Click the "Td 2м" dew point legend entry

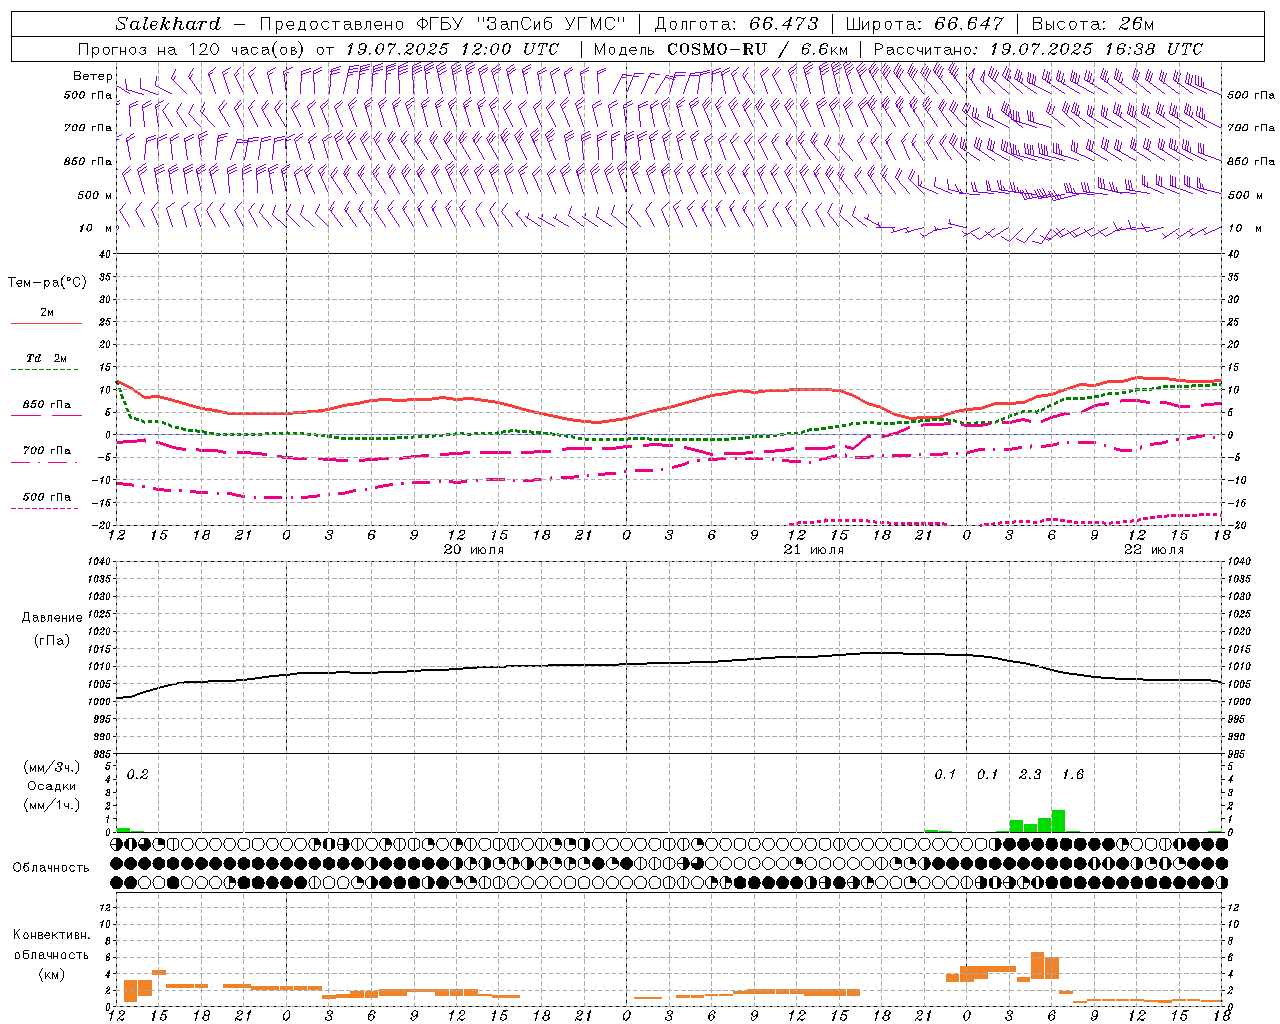click(x=47, y=358)
